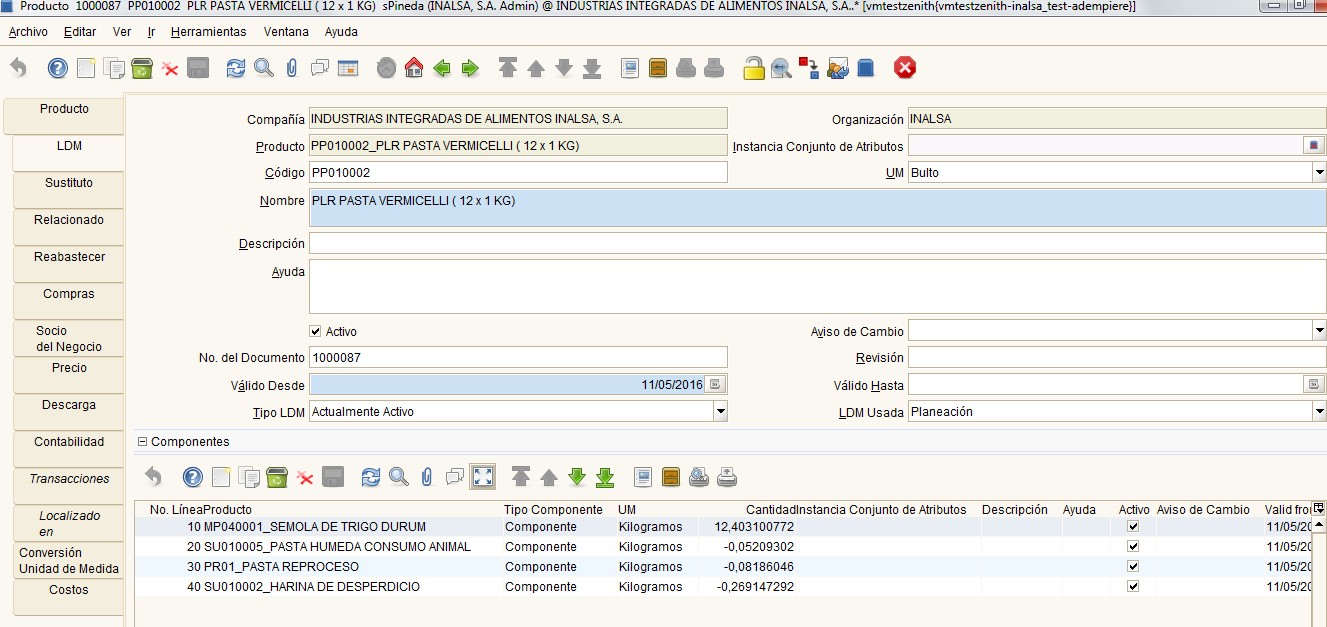Open the UM dropdown showing Bulto
Image resolution: width=1327 pixels, height=627 pixels.
pyautogui.click(x=1319, y=173)
